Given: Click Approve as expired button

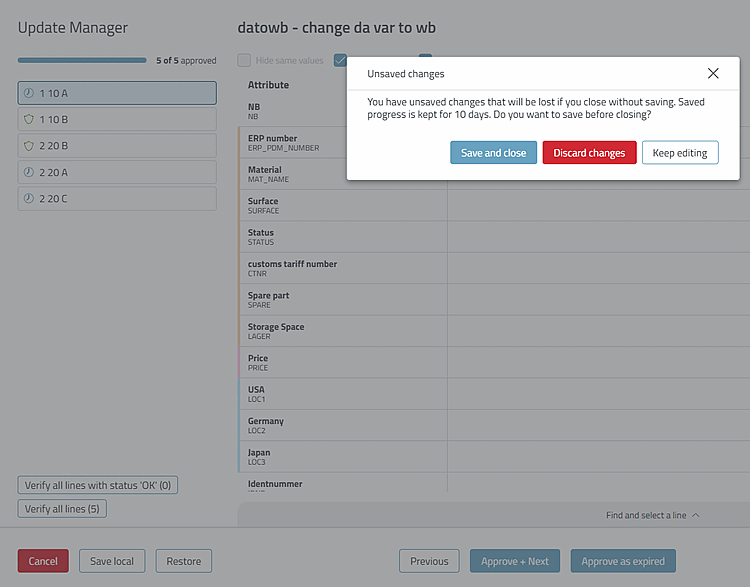Looking at the screenshot, I should pos(623,561).
